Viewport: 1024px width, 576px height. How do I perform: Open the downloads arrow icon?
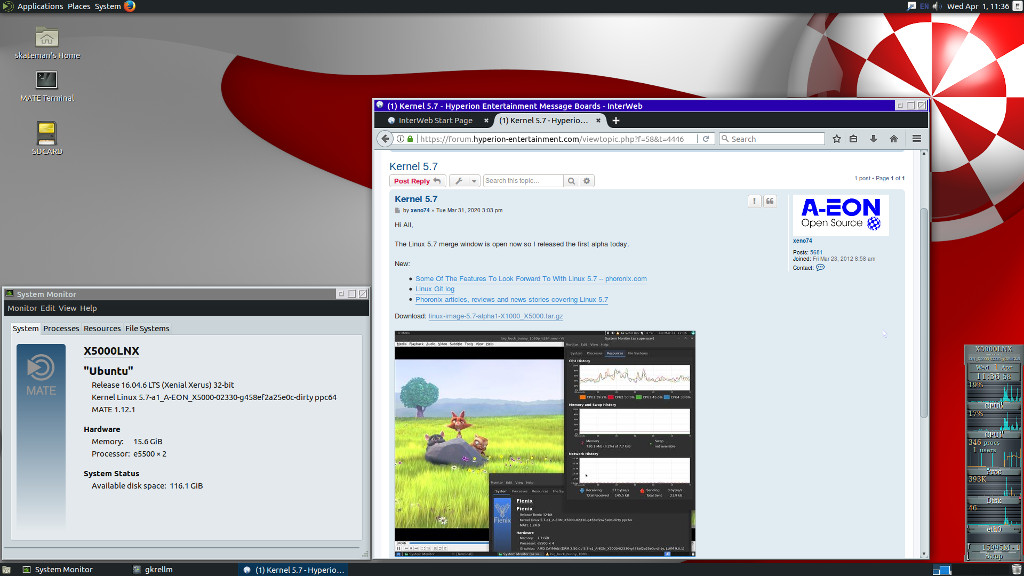pos(873,138)
